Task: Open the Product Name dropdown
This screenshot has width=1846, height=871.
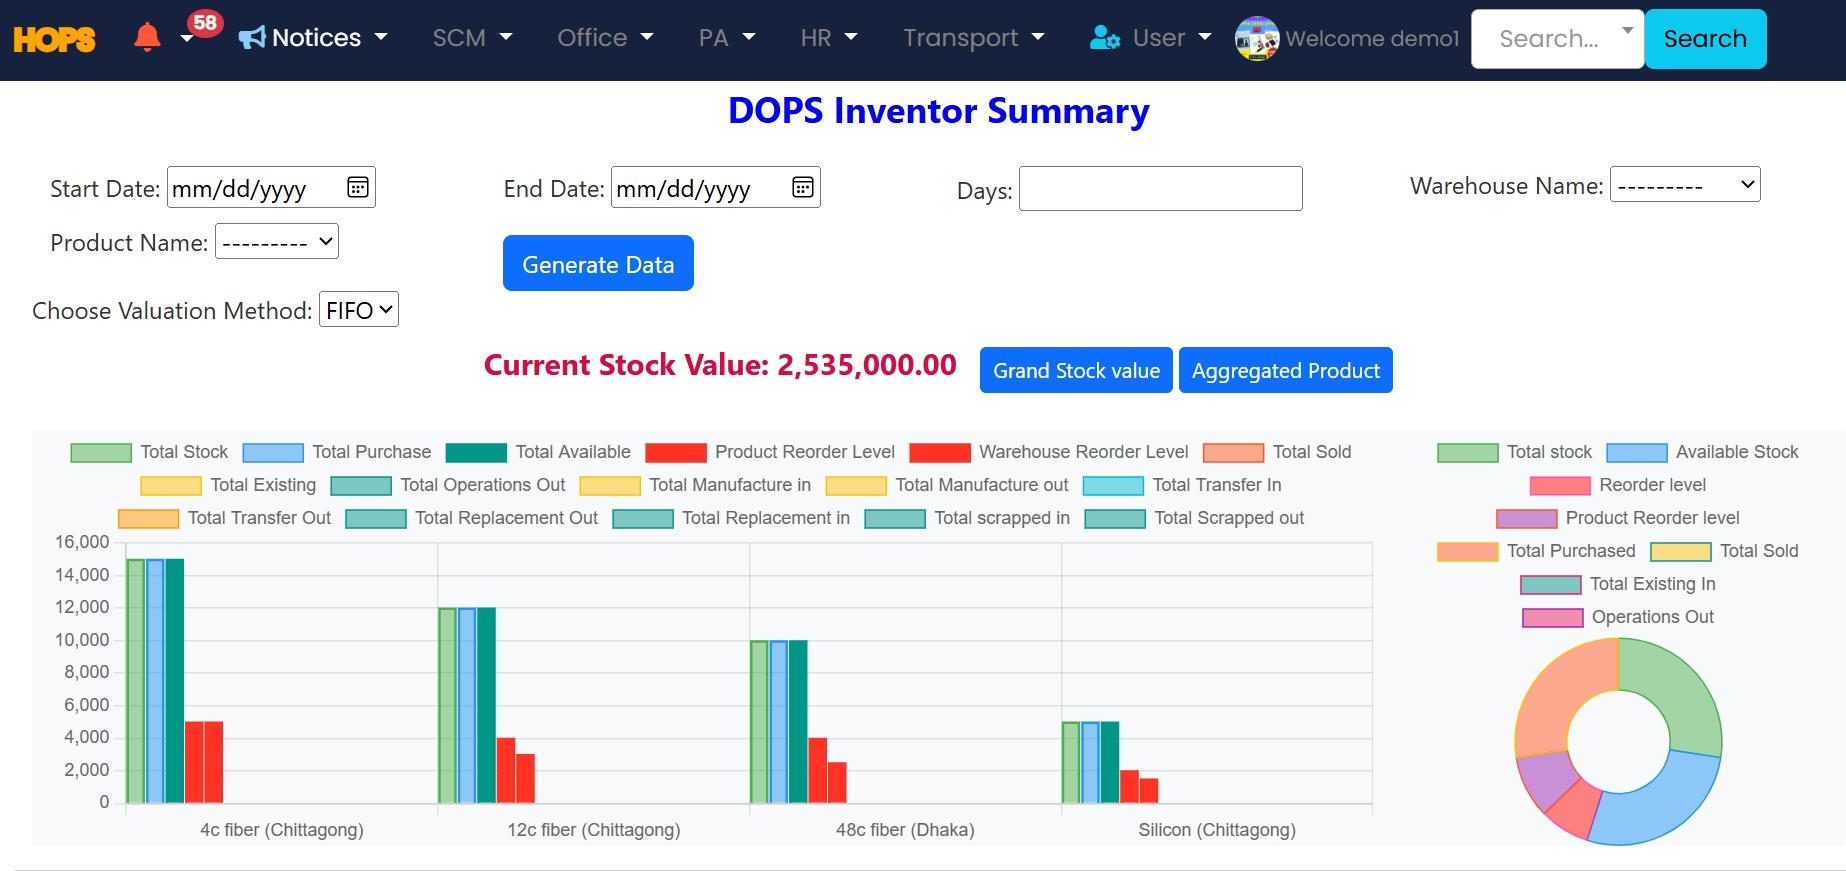Action: pyautogui.click(x=277, y=242)
